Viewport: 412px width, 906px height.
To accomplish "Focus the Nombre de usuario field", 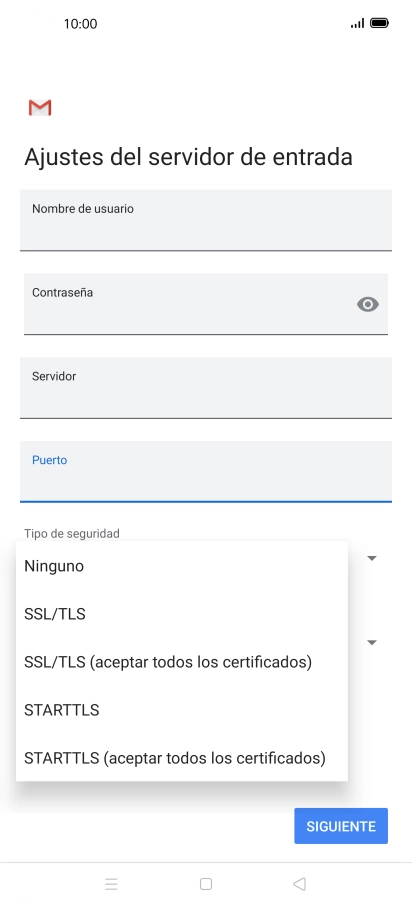I will pos(206,220).
